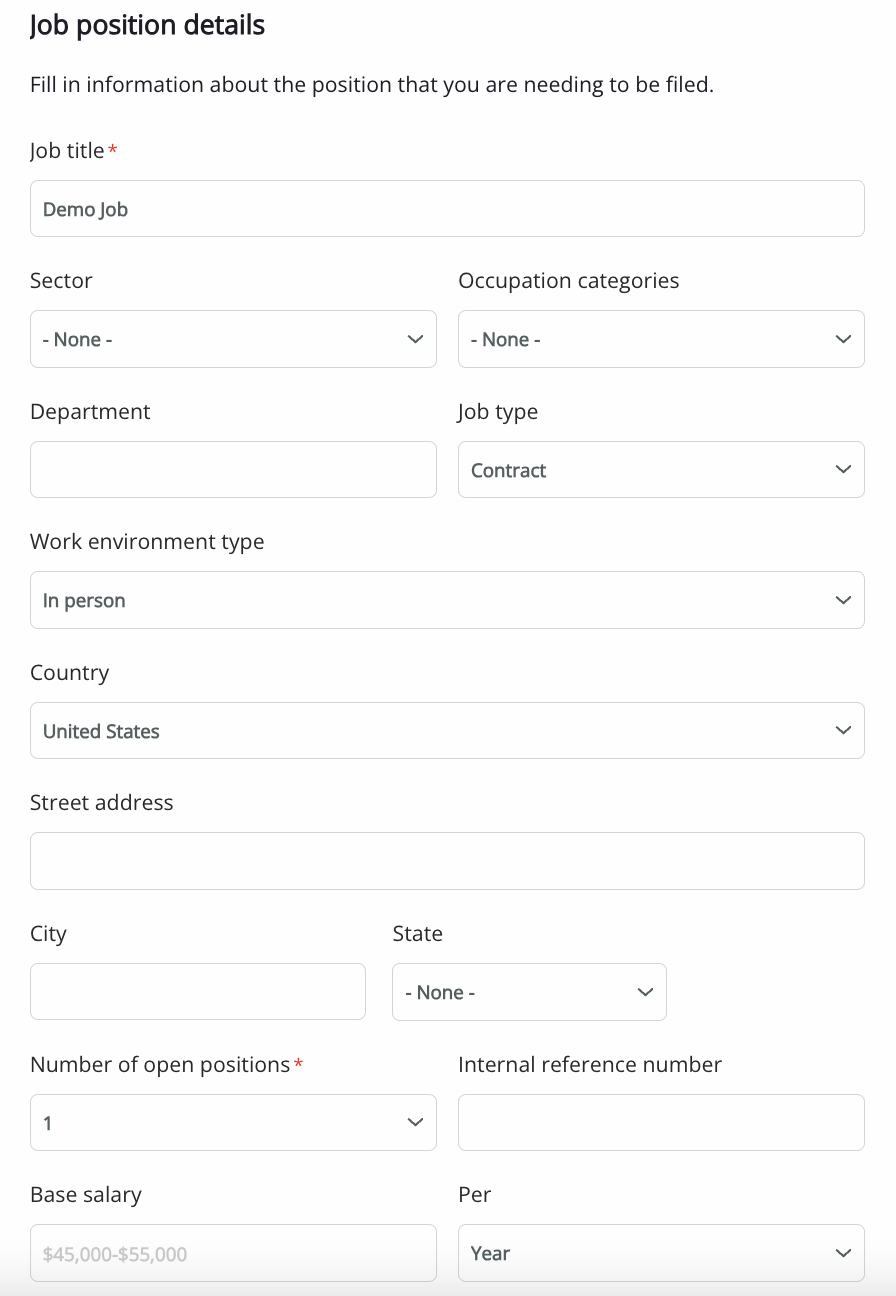
Task: Click the chevron arrow in State select
Action: pyautogui.click(x=645, y=992)
